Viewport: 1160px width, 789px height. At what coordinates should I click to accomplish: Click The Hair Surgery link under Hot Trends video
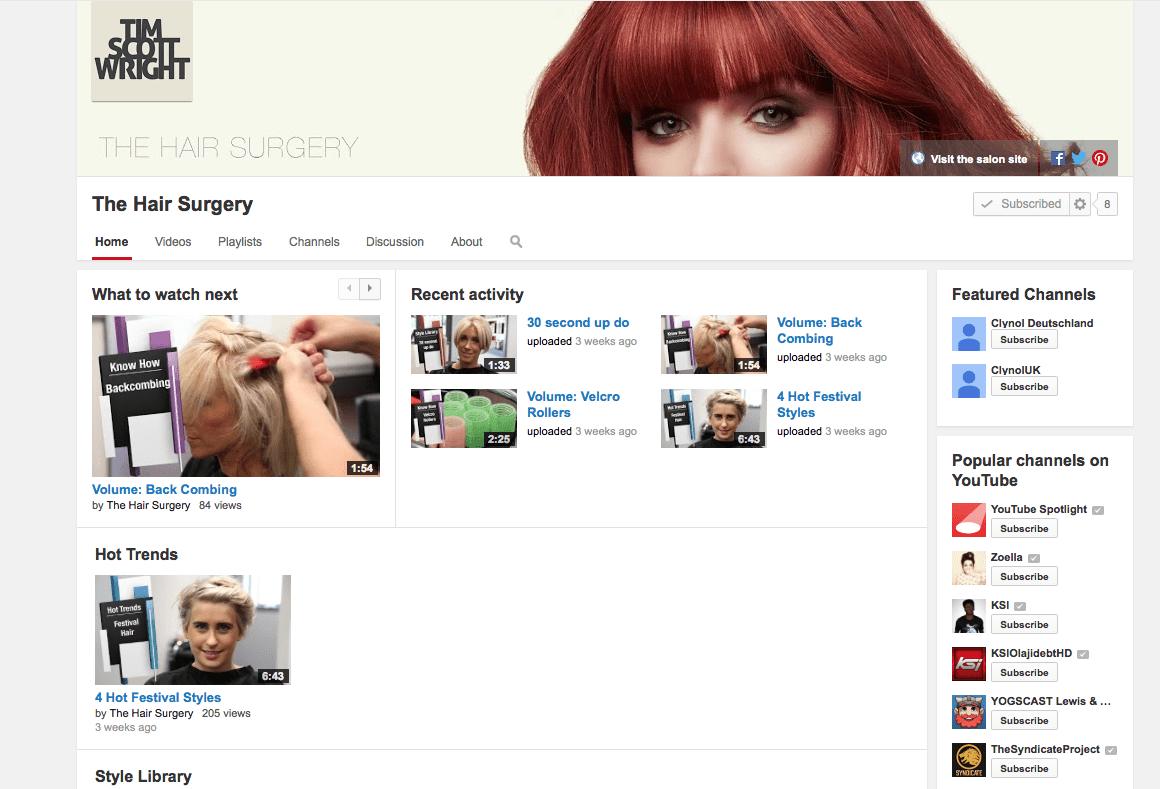click(x=151, y=714)
